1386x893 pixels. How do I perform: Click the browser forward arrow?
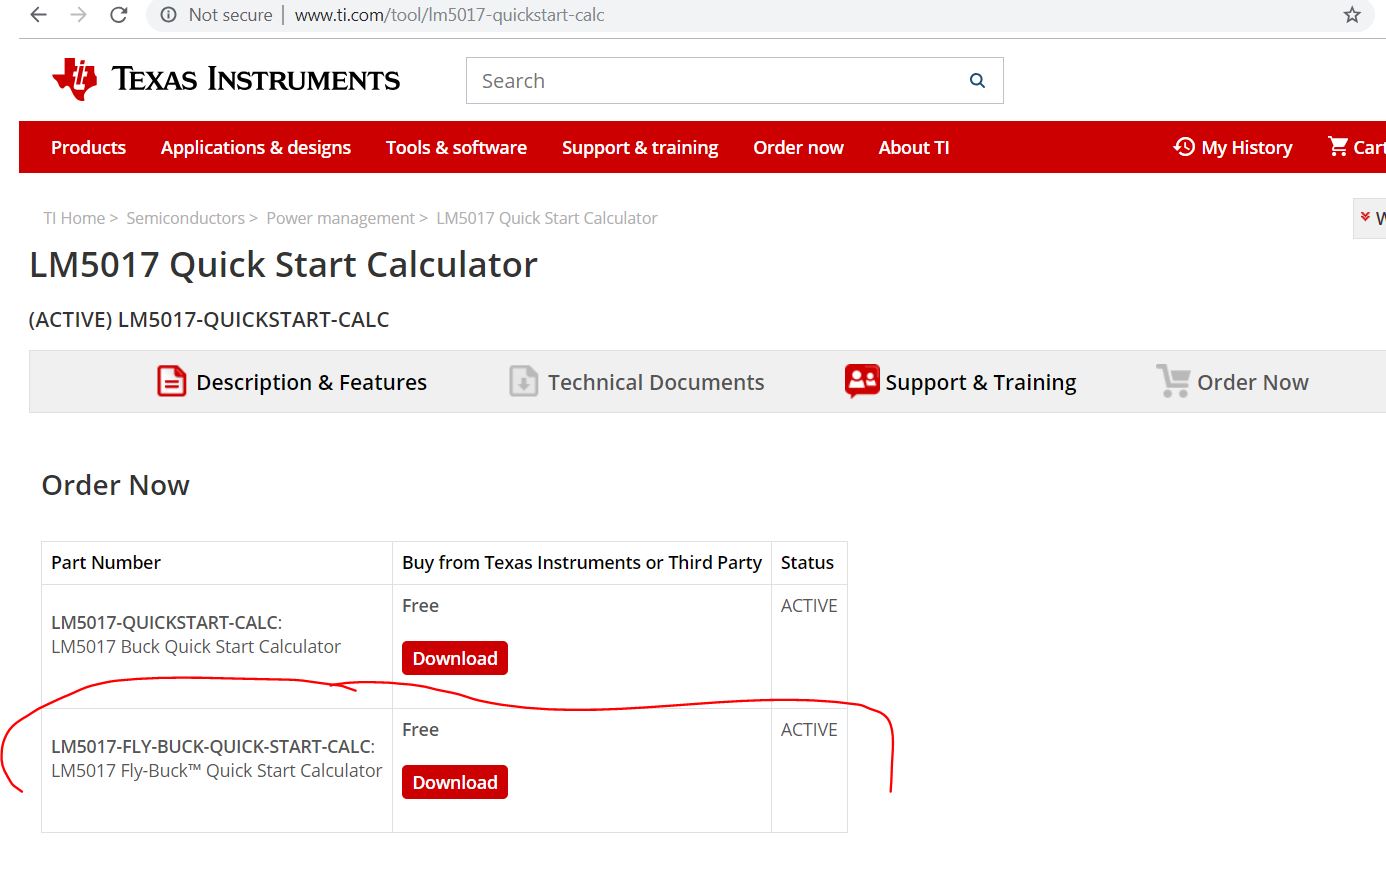(78, 15)
